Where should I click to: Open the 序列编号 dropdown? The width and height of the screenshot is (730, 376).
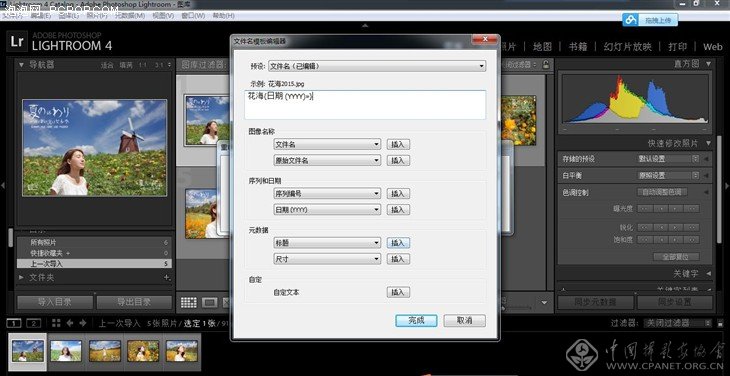click(x=327, y=194)
